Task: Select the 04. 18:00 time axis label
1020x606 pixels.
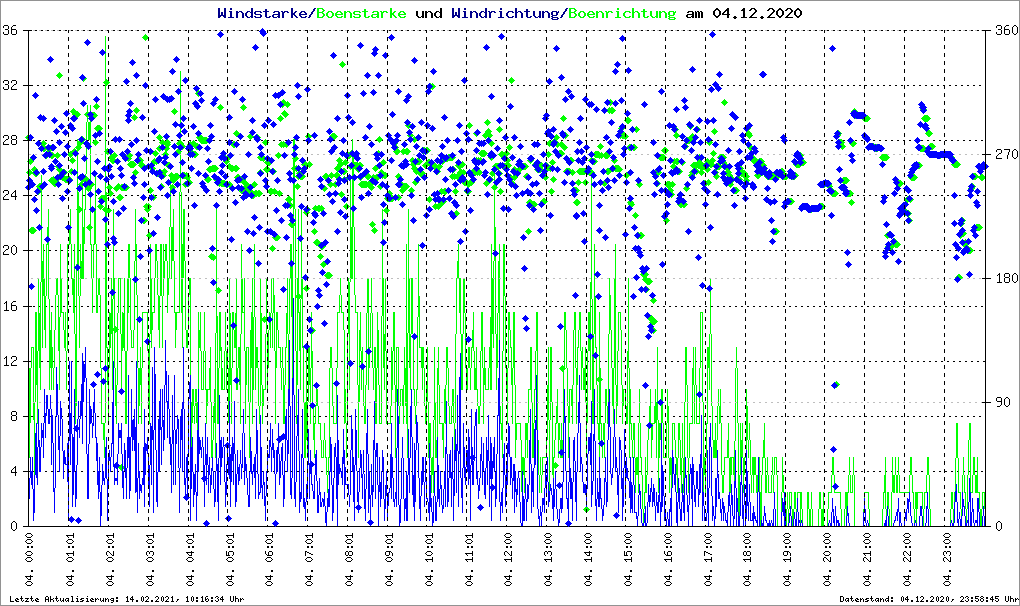Action: pyautogui.click(x=747, y=562)
